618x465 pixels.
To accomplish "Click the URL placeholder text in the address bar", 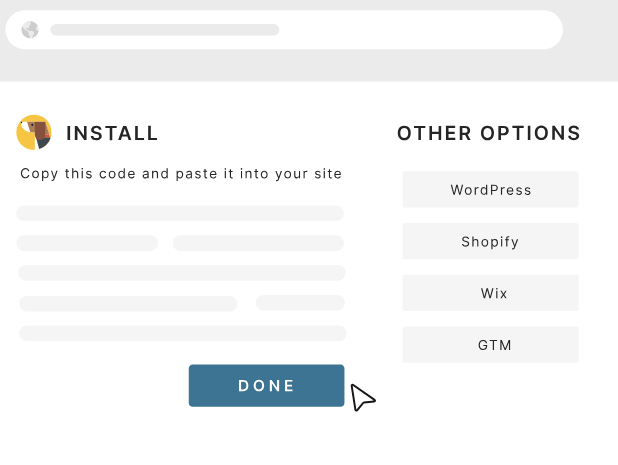I will click(165, 30).
